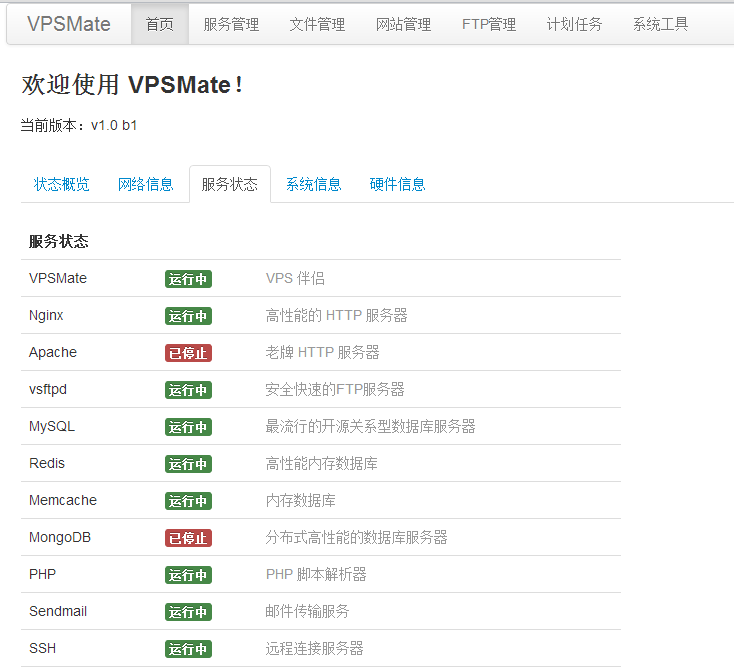Image resolution: width=734 pixels, height=672 pixels.
Task: Click the SSH 运行中 status badge
Action: point(188,649)
